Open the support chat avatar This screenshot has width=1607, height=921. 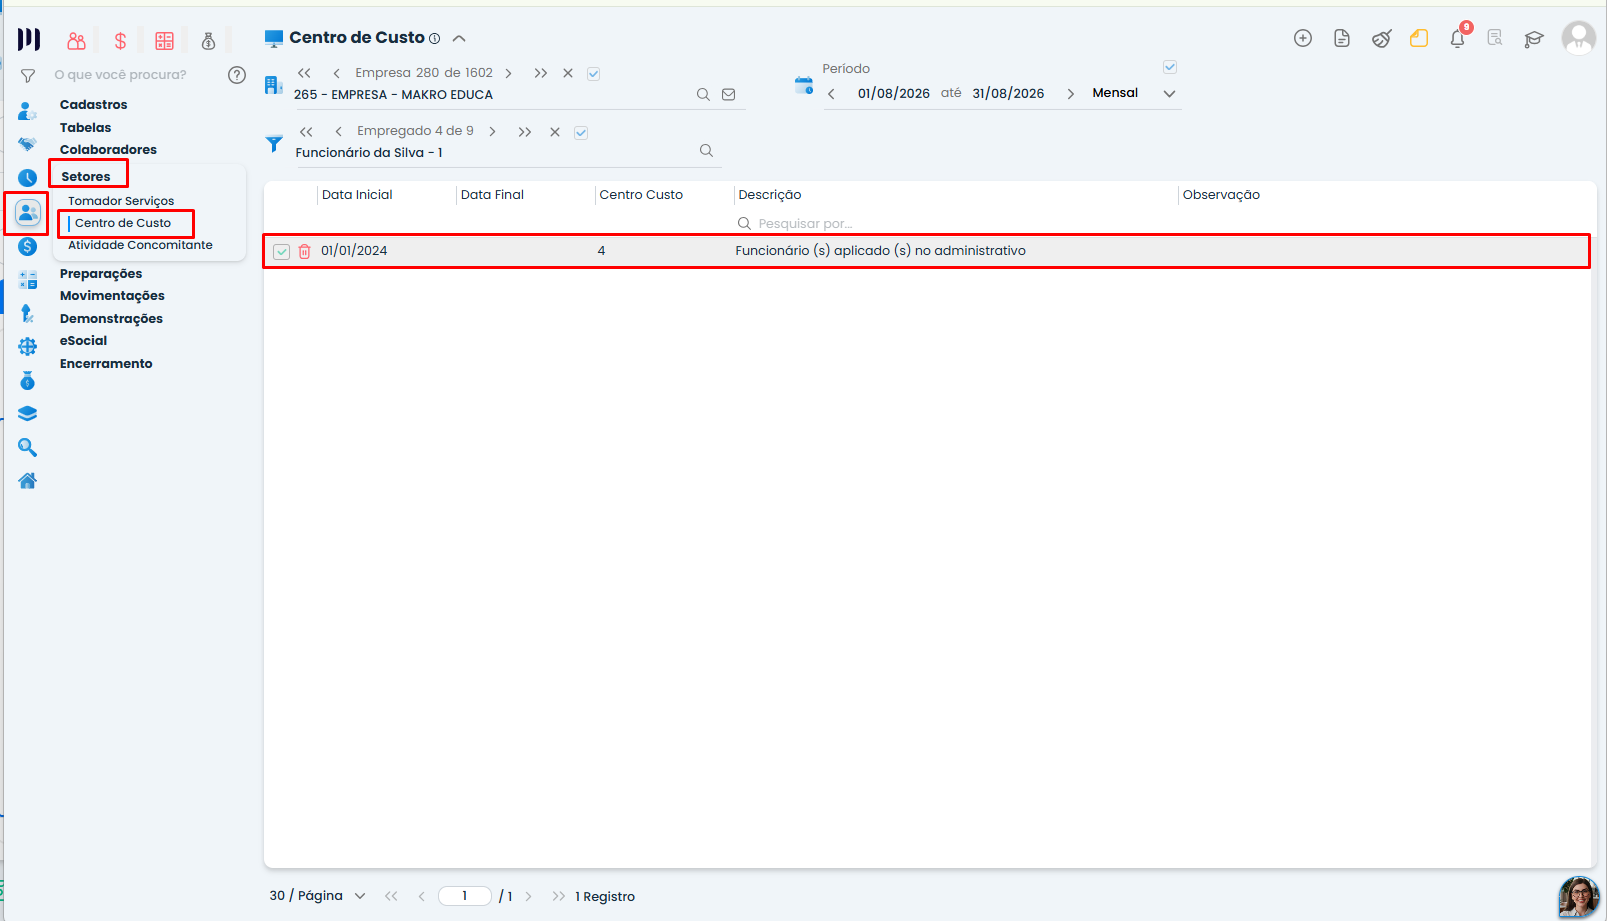(1579, 897)
